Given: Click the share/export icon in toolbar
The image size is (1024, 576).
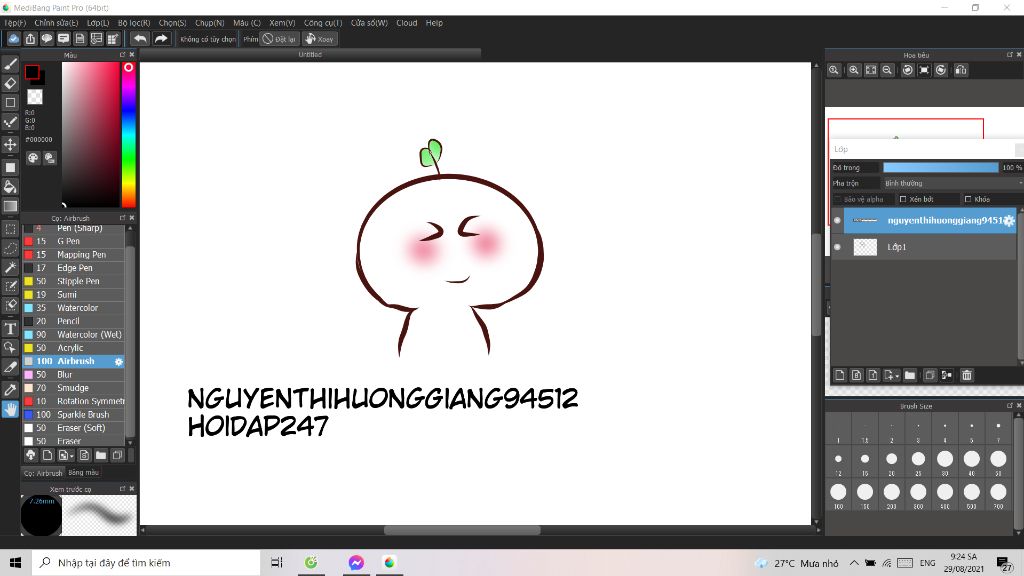Looking at the screenshot, I should pos(30,39).
